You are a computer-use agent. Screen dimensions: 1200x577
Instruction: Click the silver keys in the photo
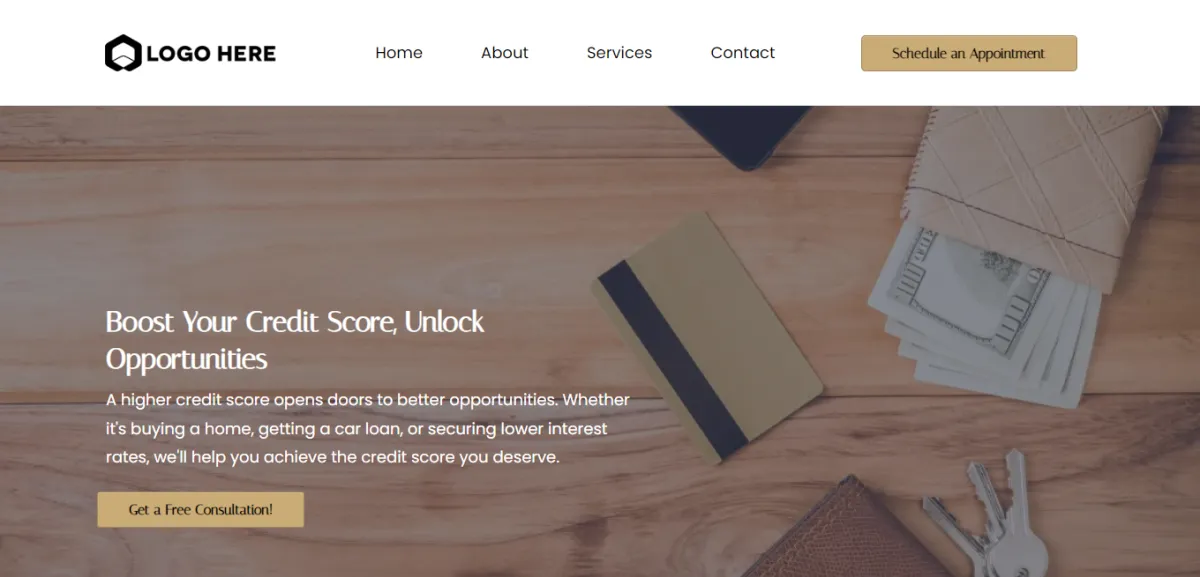click(x=990, y=515)
